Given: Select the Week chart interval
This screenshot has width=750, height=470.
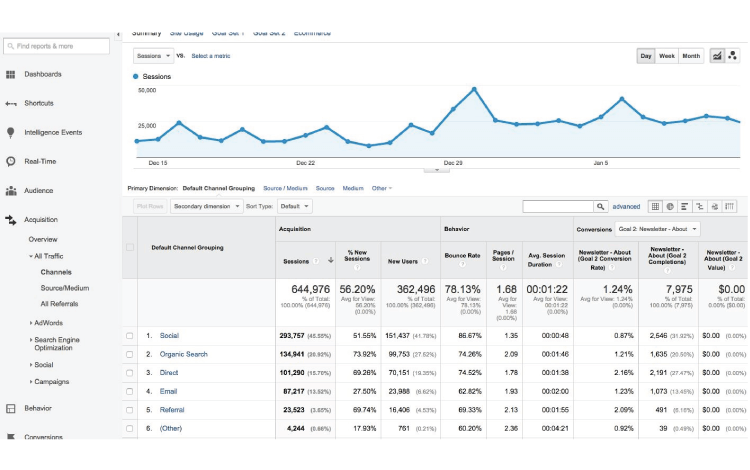Looking at the screenshot, I should click(x=667, y=56).
